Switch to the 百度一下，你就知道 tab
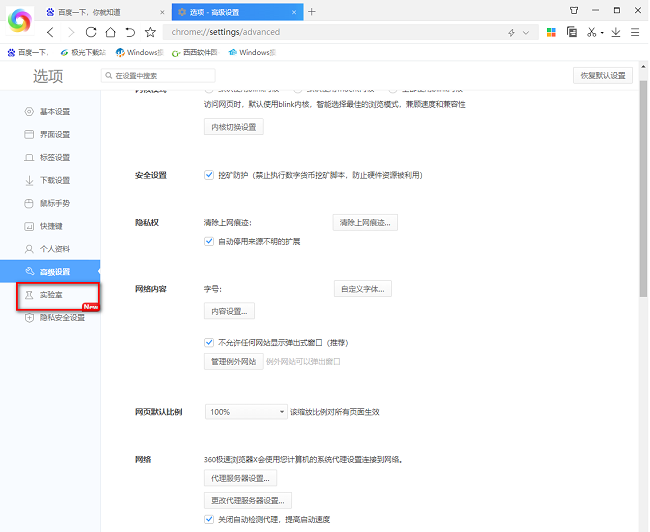Screen dimensions: 650x532 click(x=104, y=12)
